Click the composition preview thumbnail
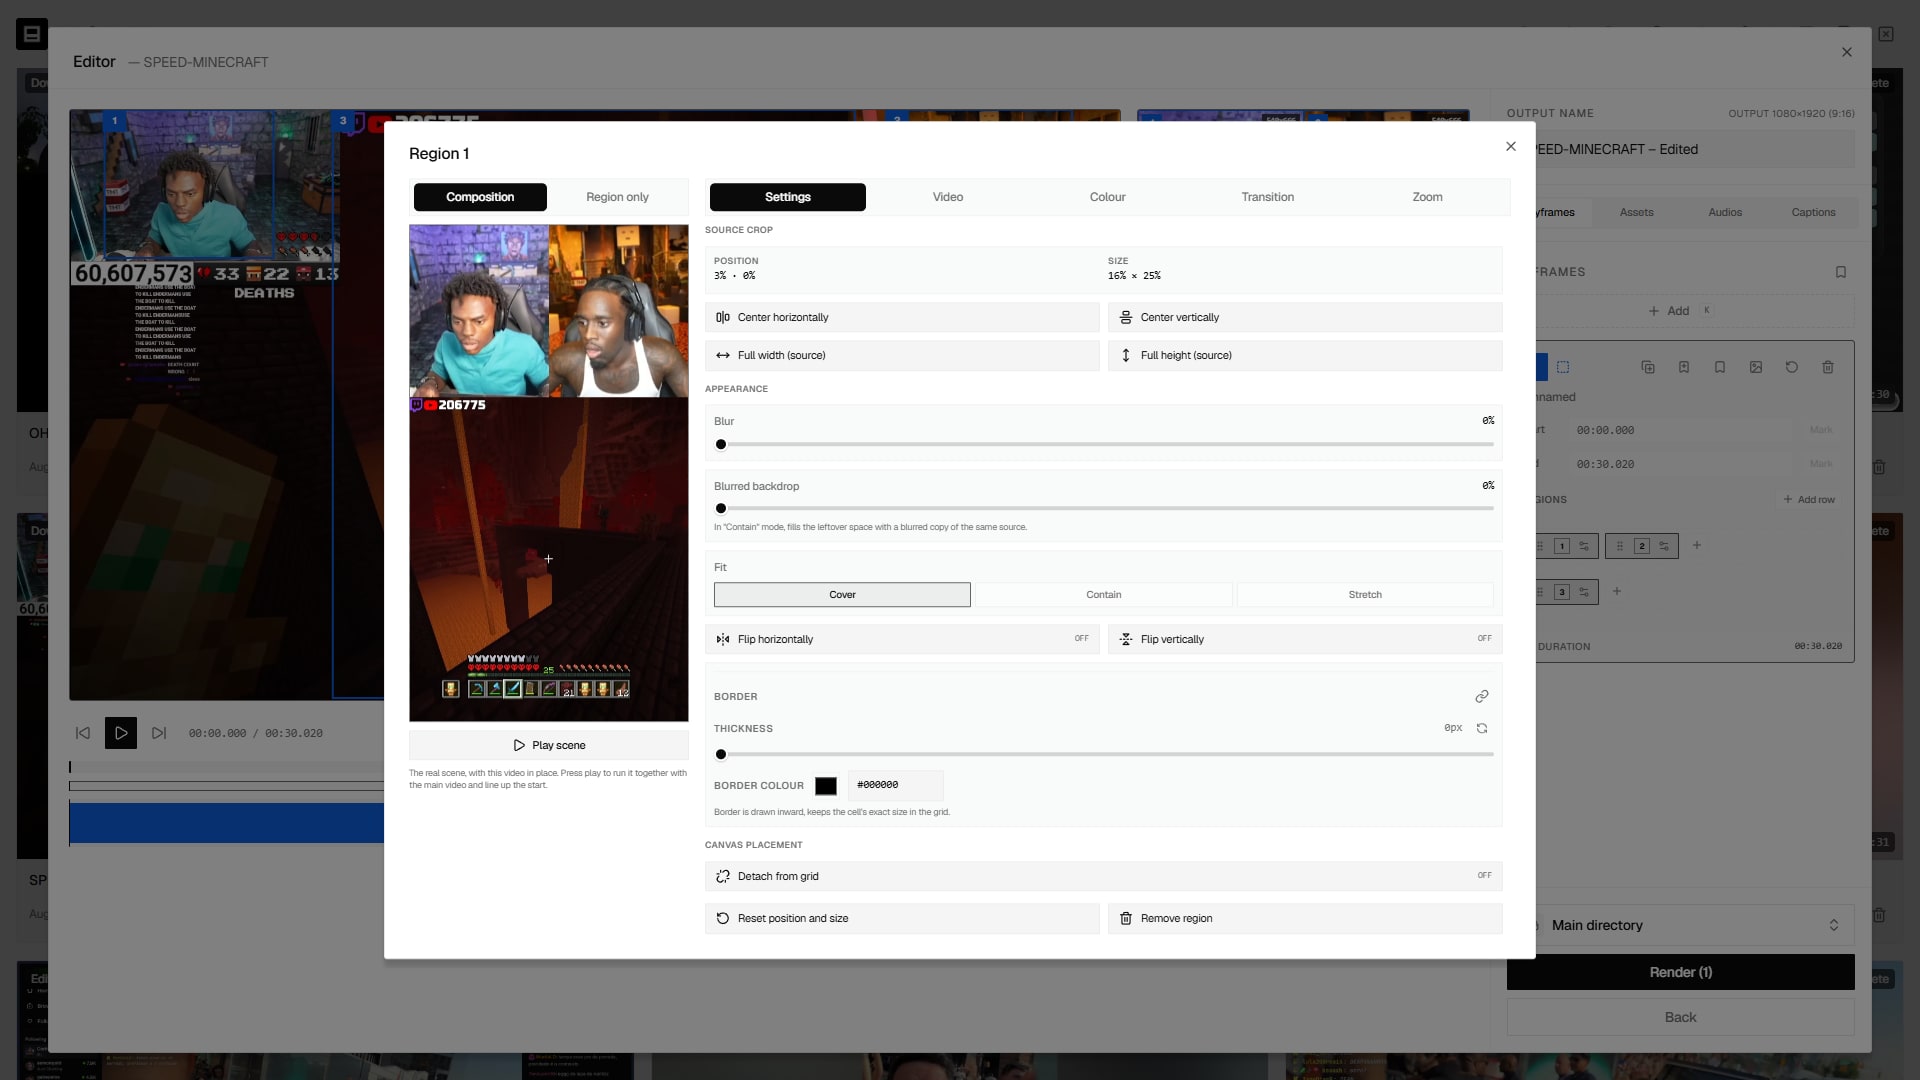Viewport: 1920px width, 1080px height. click(x=549, y=473)
